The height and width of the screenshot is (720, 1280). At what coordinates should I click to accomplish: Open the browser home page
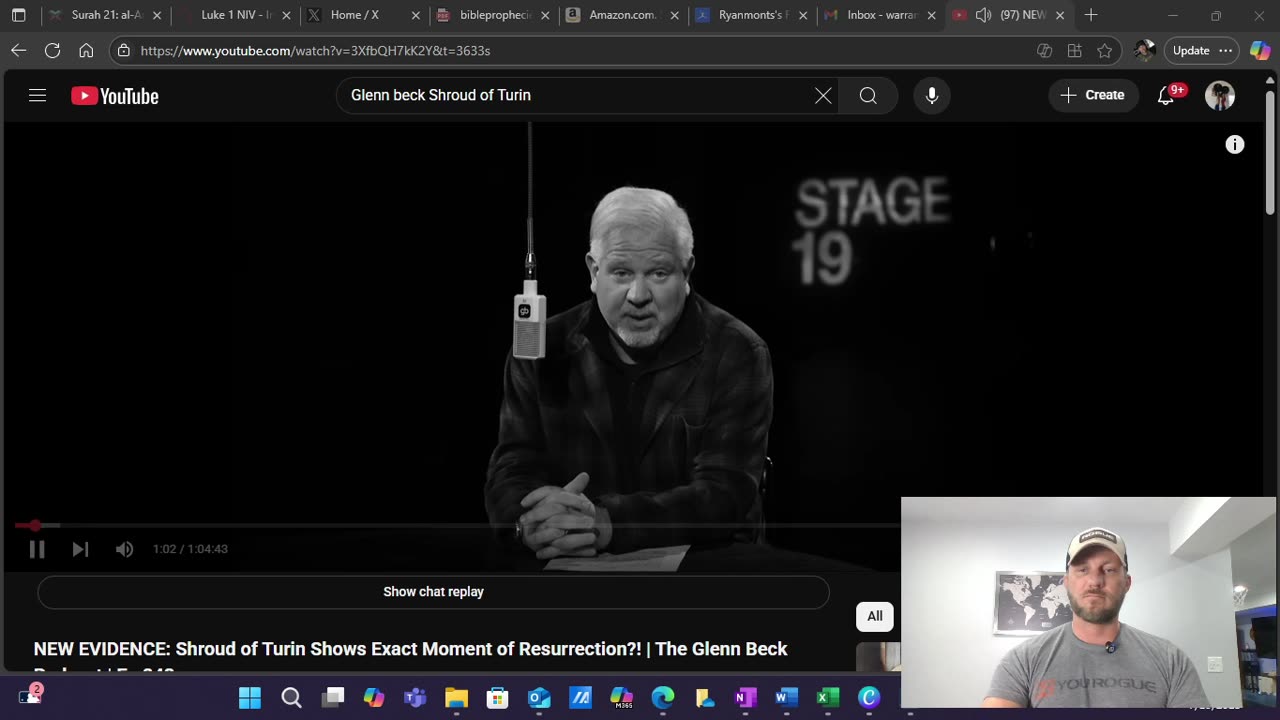[86, 50]
